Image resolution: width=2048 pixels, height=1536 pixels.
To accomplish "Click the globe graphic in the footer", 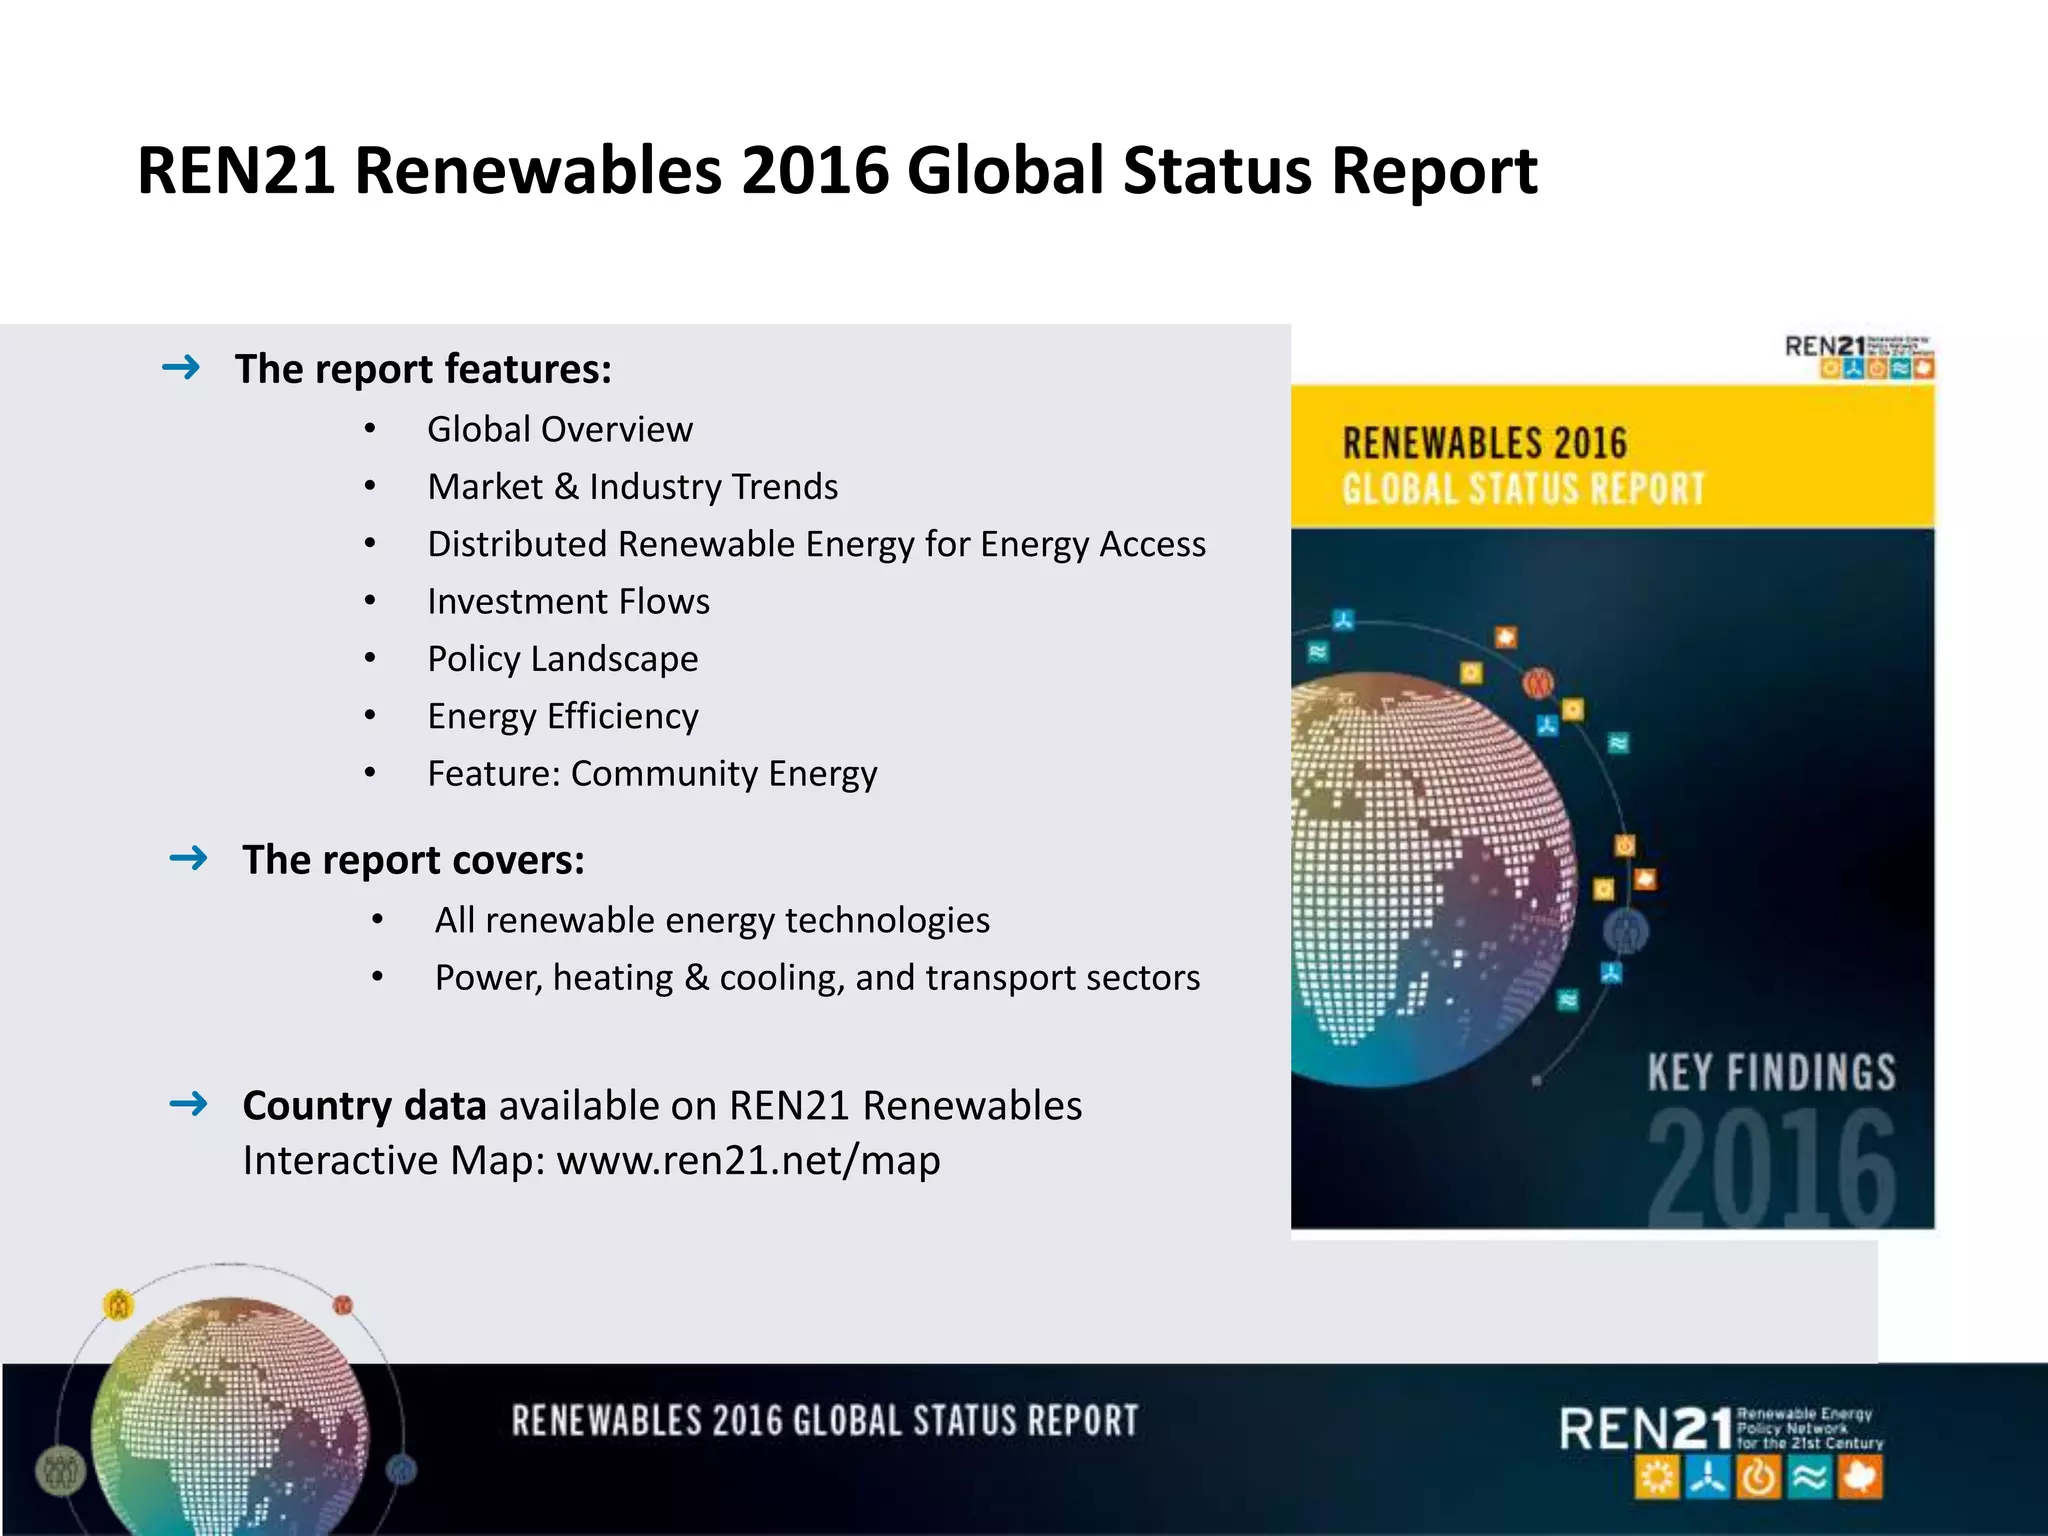I will click(x=229, y=1415).
